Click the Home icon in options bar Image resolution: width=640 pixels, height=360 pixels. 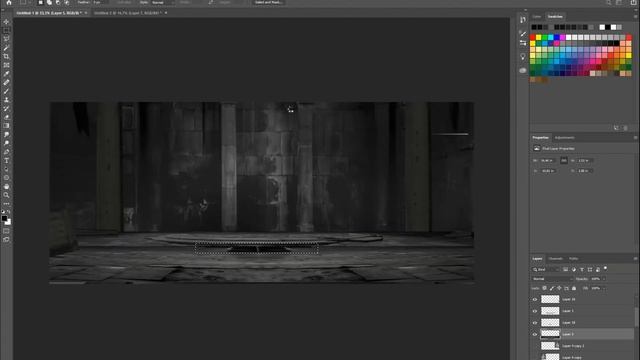click(9, 2)
